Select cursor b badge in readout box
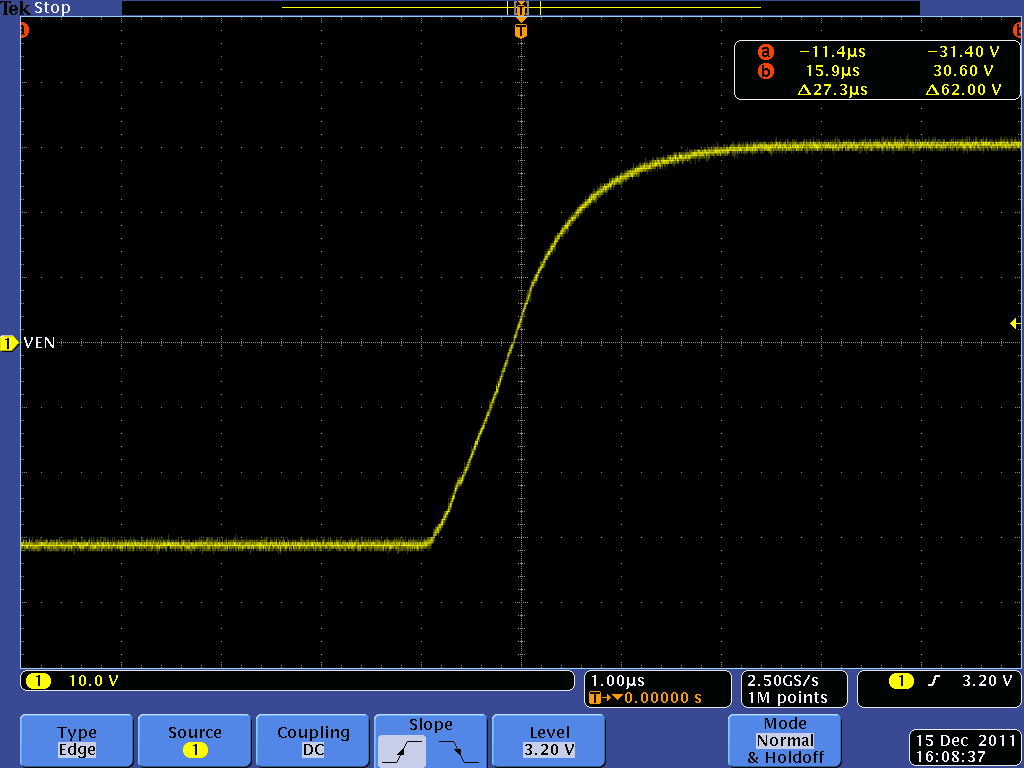 (765, 71)
